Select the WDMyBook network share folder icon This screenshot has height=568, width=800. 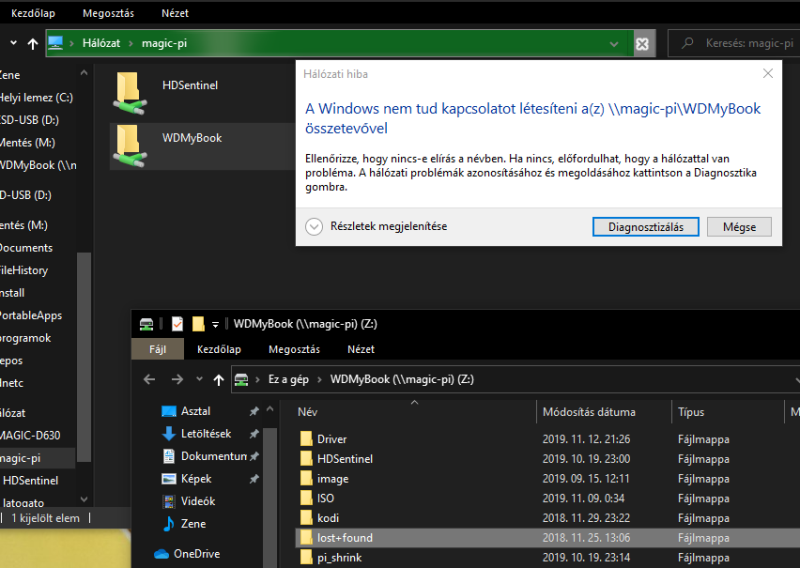[130, 145]
